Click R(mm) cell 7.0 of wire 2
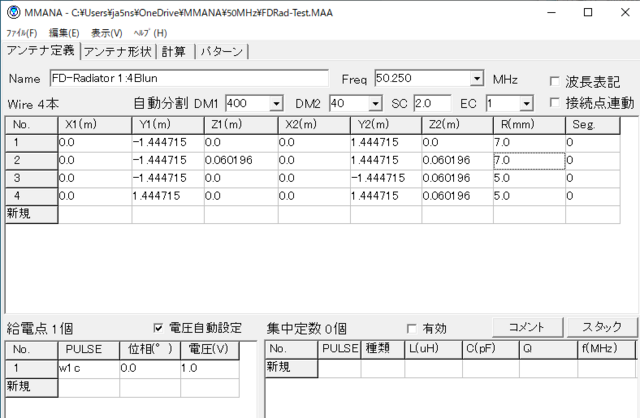 click(529, 160)
